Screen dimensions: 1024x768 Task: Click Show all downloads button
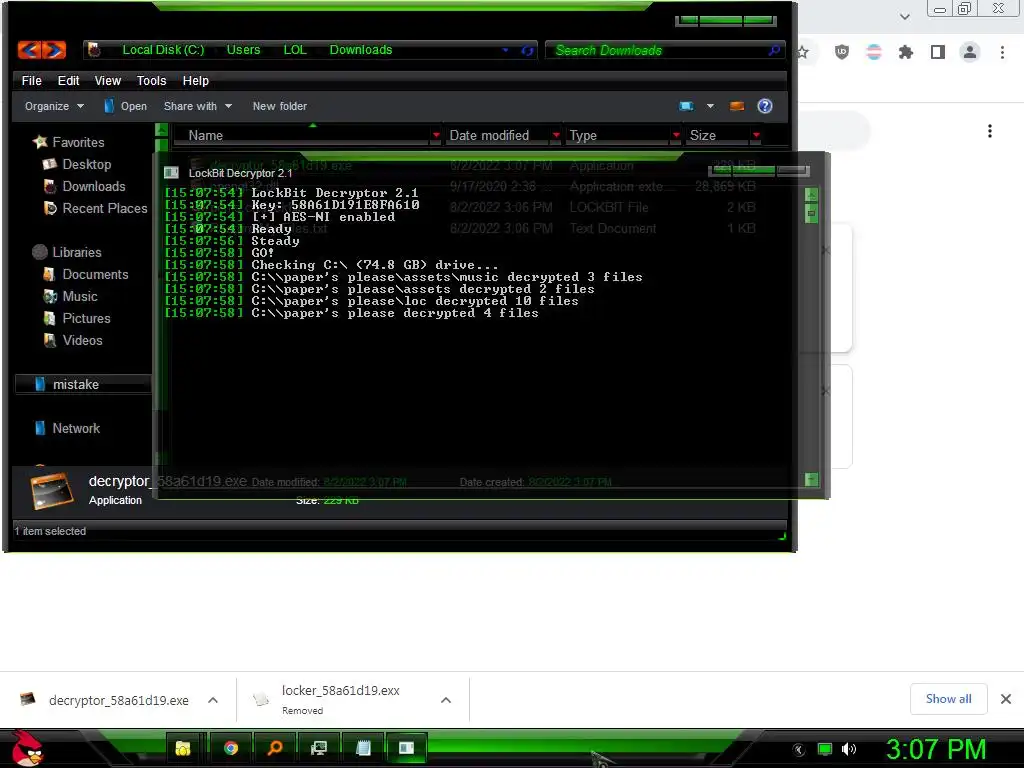click(x=948, y=699)
